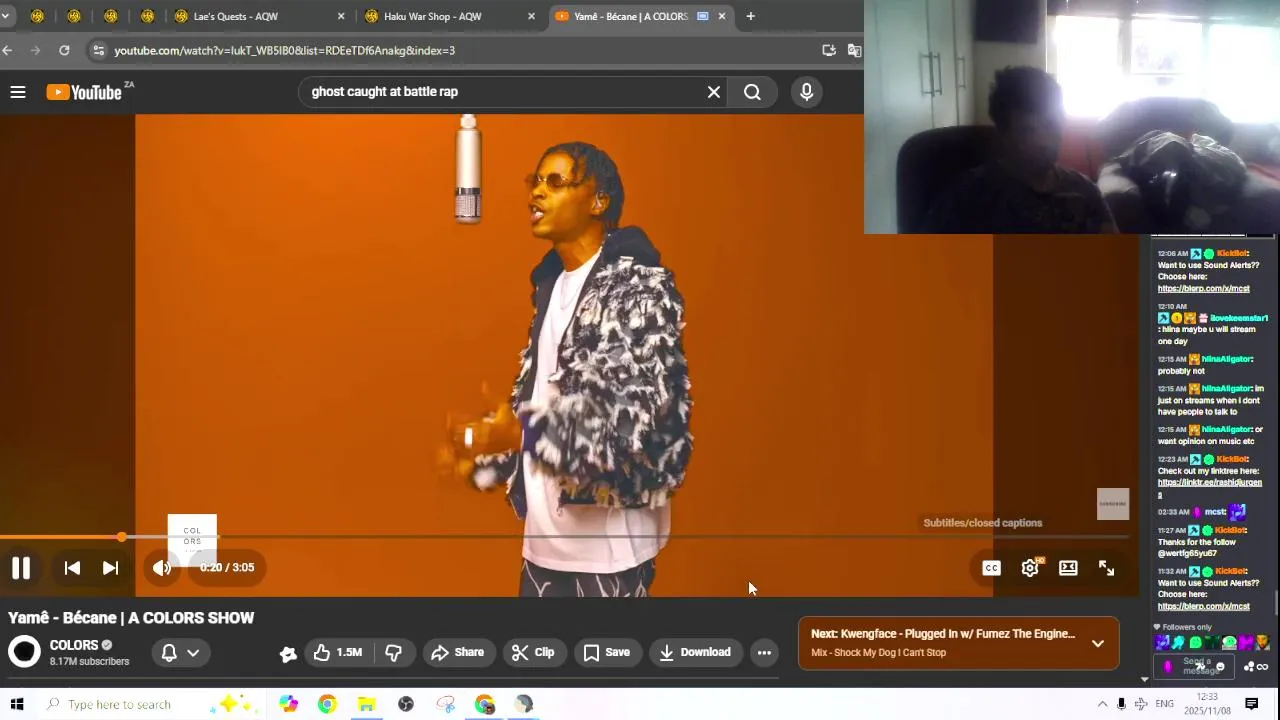Show hidden system tray icons
The image size is (1280, 720).
[1102, 704]
